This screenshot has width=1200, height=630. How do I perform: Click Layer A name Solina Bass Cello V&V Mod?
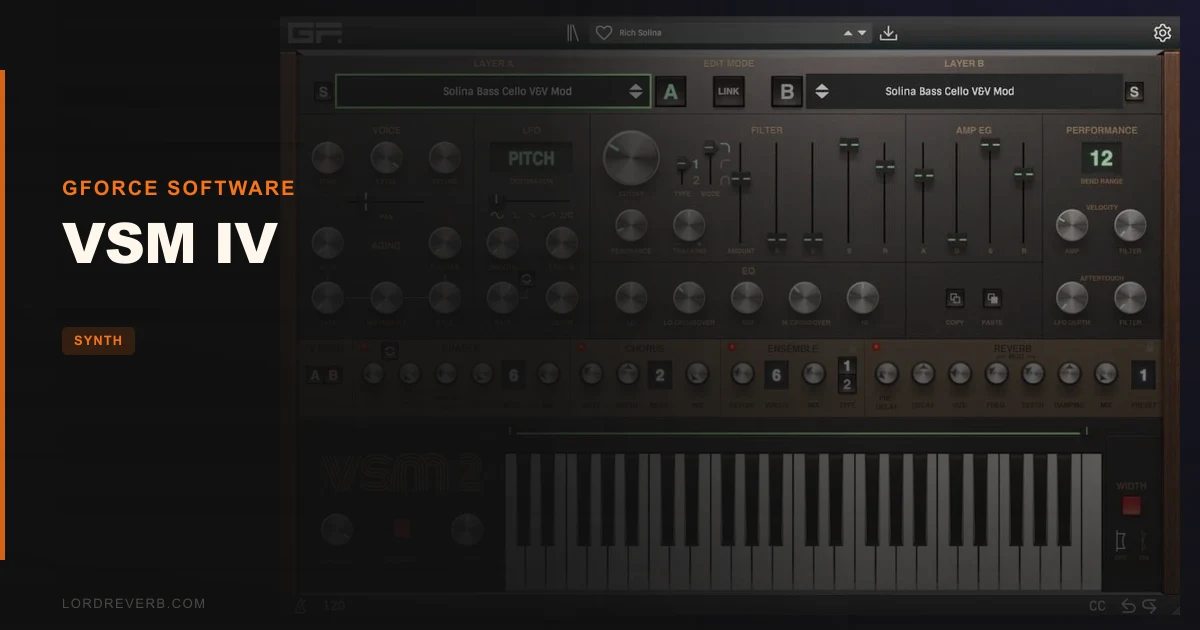pos(507,91)
